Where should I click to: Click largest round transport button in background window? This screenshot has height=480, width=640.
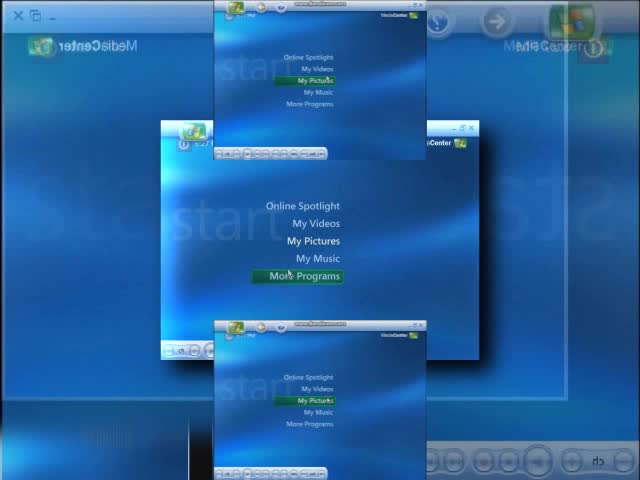538,461
